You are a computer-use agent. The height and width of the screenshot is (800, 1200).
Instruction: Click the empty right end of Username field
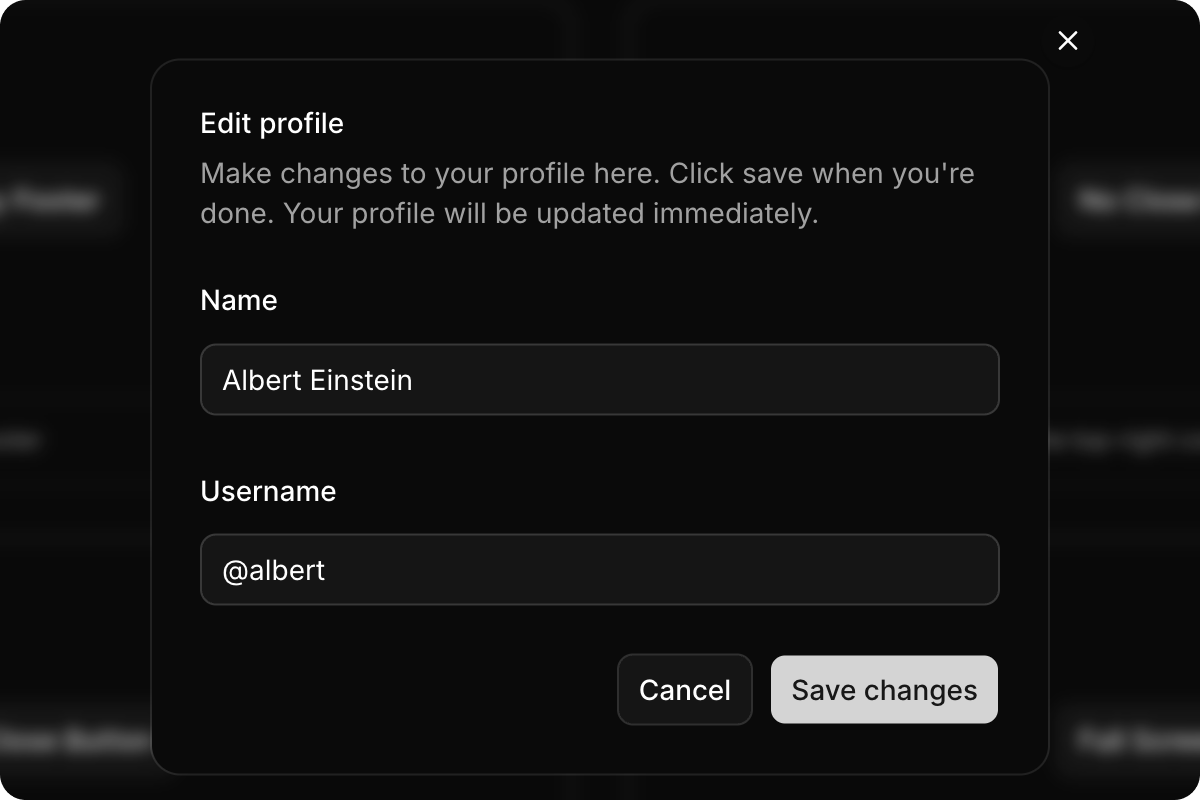point(900,570)
